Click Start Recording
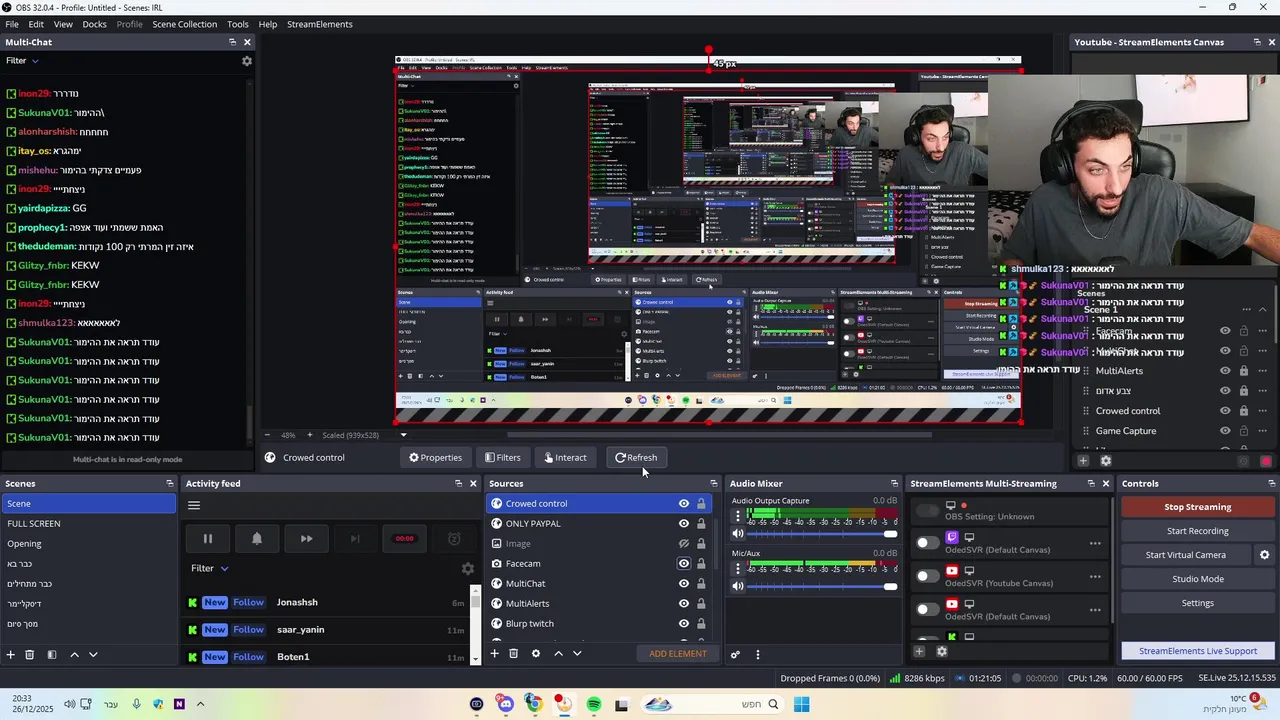The image size is (1280, 720). (x=1197, y=531)
